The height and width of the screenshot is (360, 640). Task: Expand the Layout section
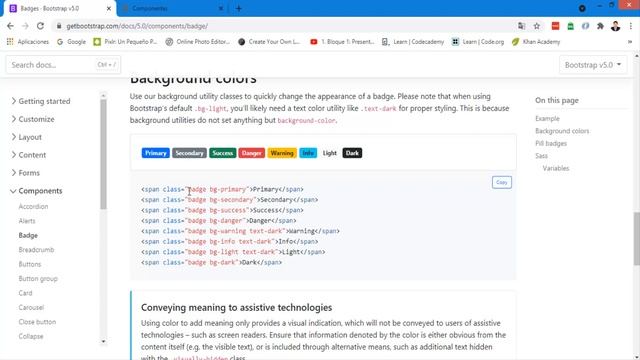pos(27,137)
